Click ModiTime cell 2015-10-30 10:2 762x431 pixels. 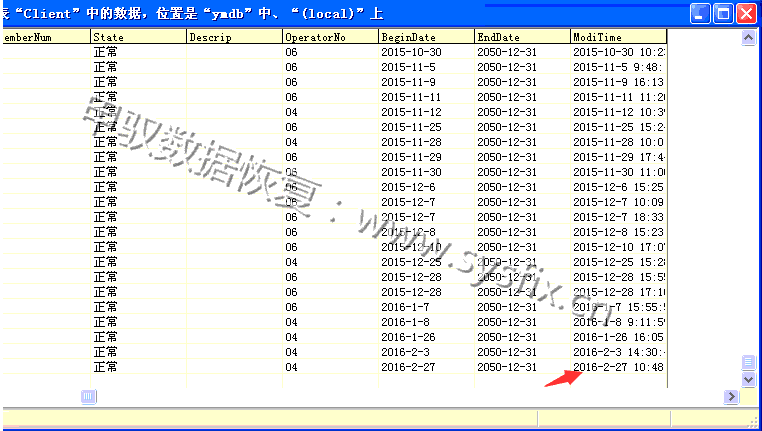[619, 52]
